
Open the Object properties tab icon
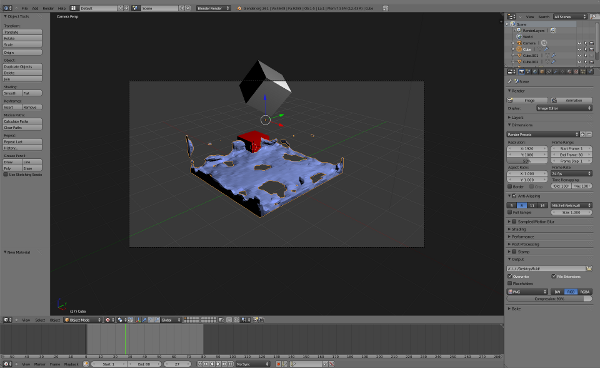542,72
